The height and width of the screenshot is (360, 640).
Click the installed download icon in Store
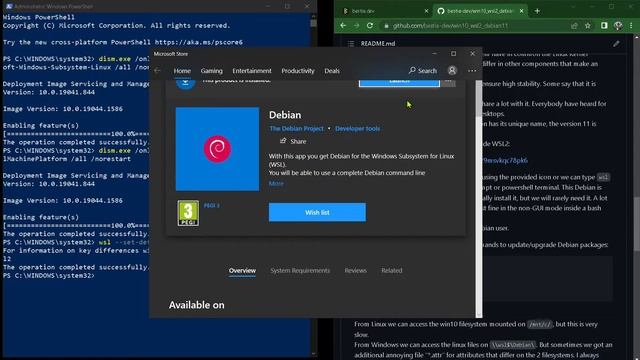coord(185,83)
